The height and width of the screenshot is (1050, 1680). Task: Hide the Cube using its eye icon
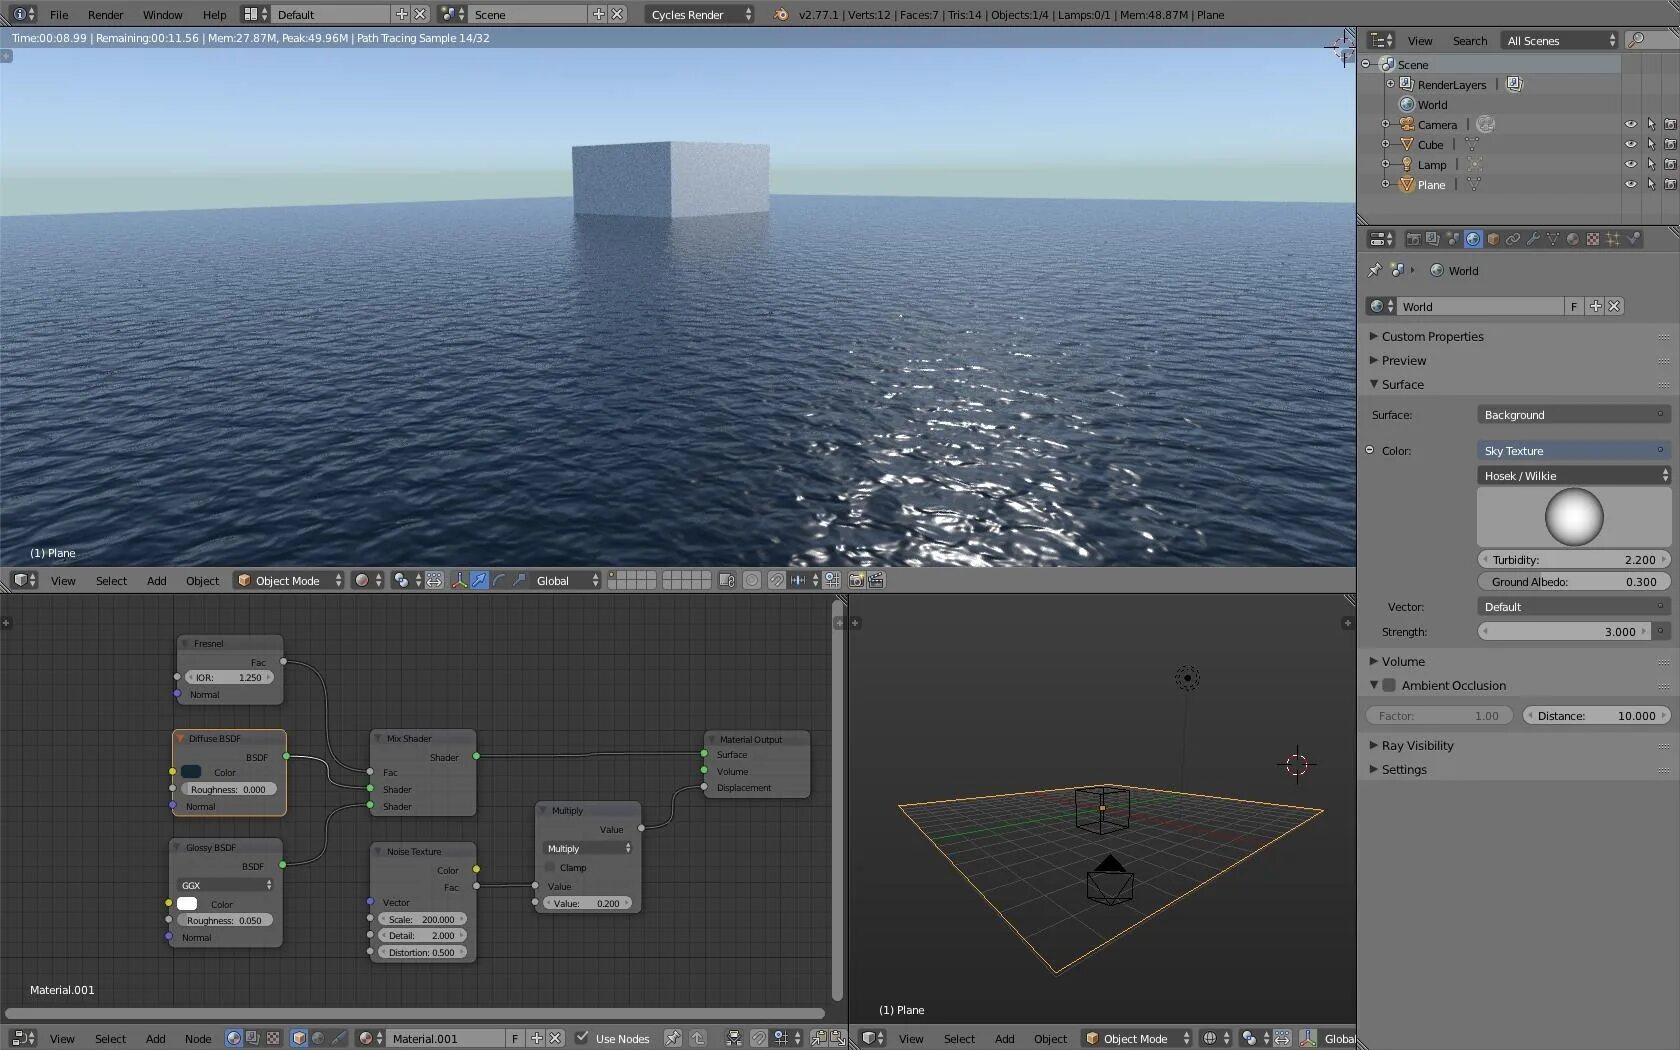tap(1630, 145)
